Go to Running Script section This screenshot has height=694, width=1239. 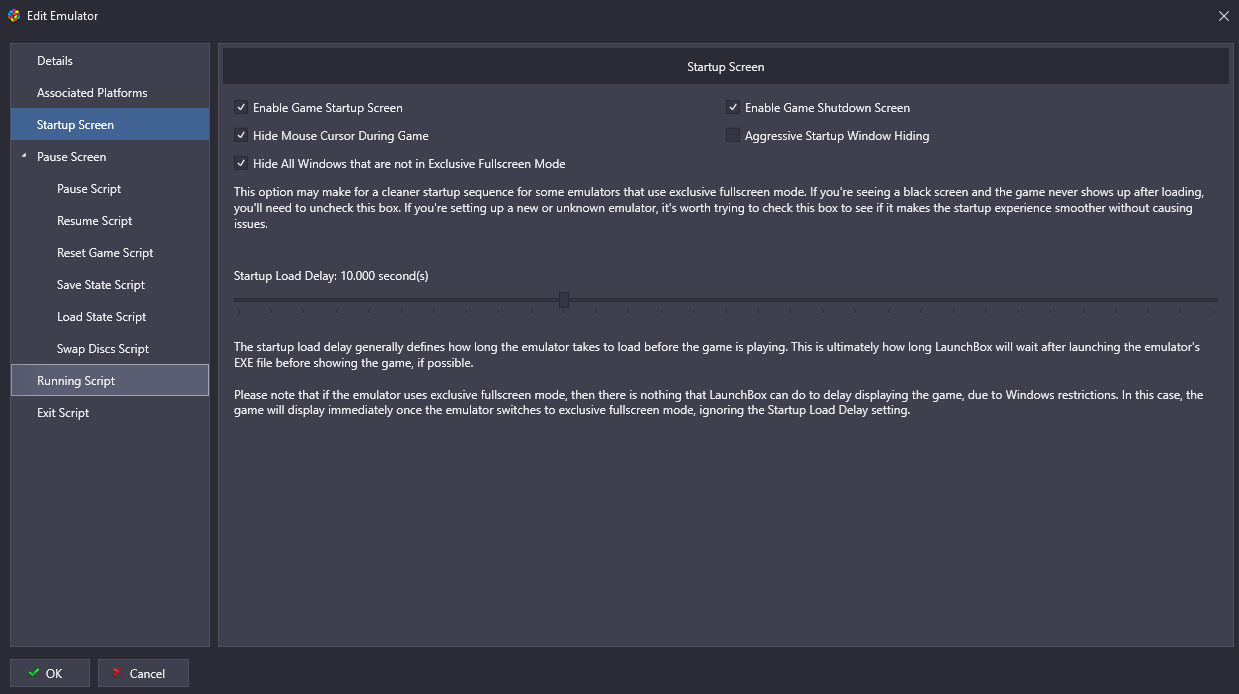110,381
